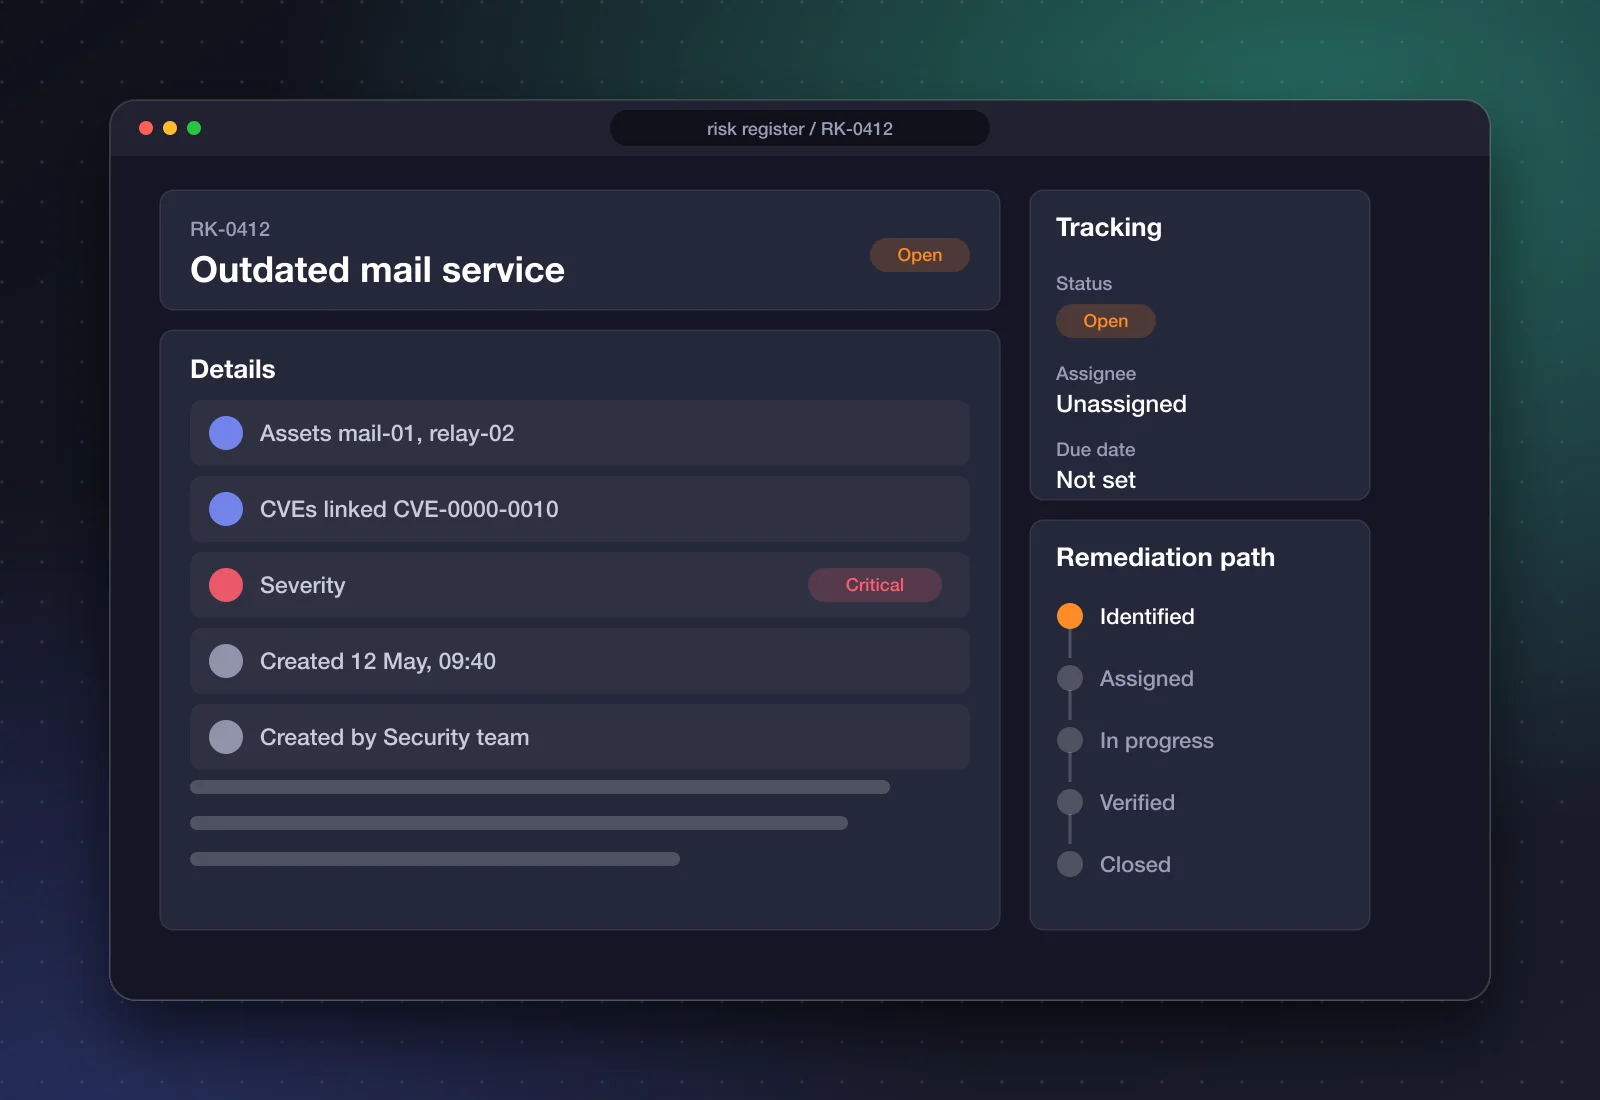
Task: Click the gray dot beside Created by Security team
Action: (x=226, y=737)
